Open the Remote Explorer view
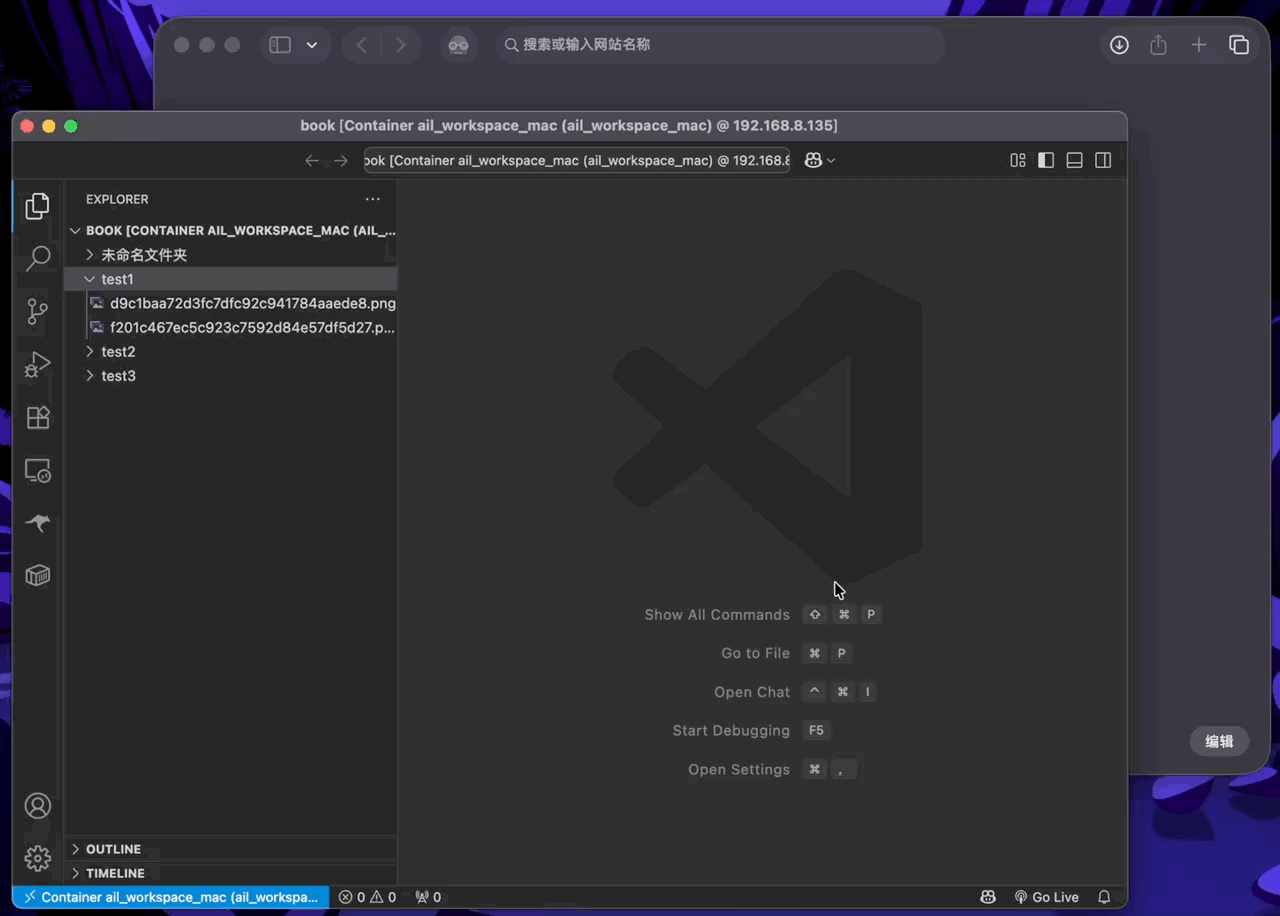This screenshot has height=916, width=1280. tap(38, 470)
